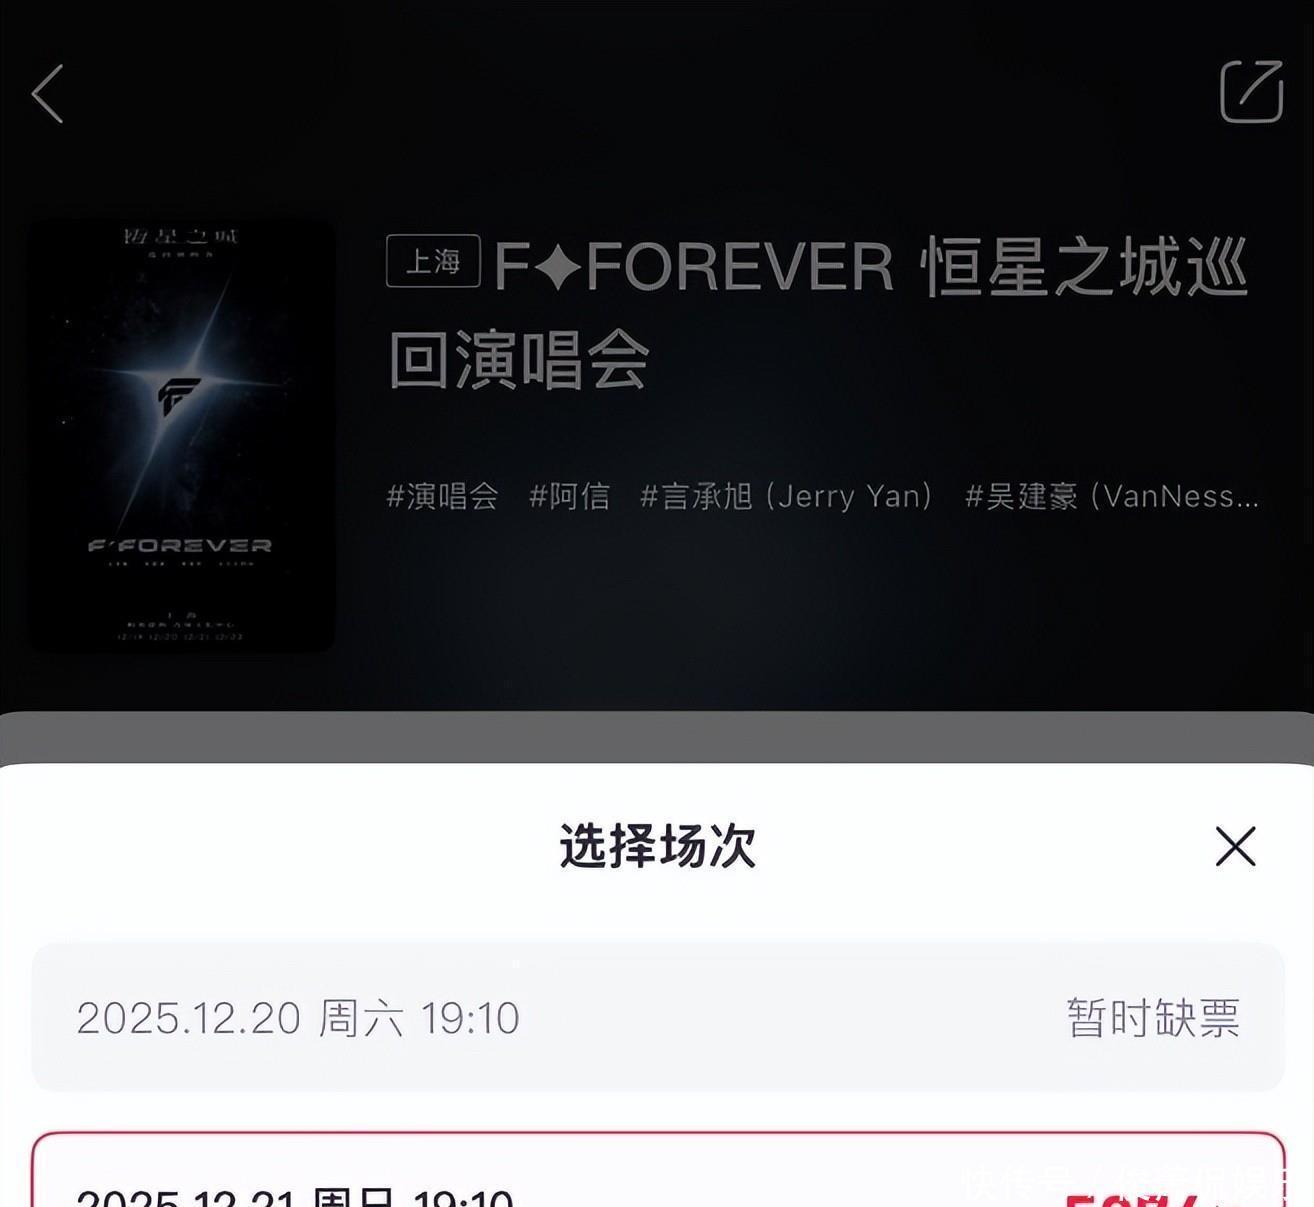
Task: Select the 2025.12.20 周六 19:10 session
Action: click(657, 1018)
